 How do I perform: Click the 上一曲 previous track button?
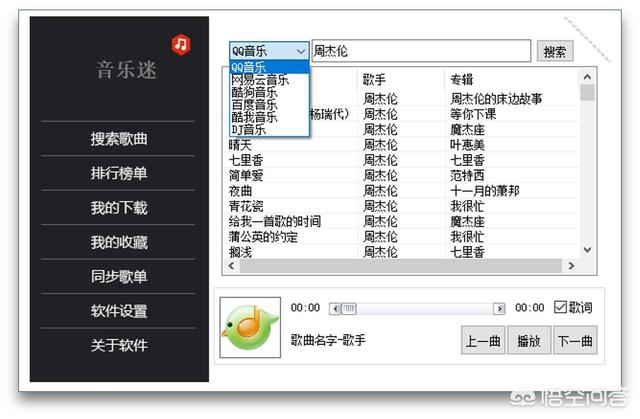tap(483, 340)
